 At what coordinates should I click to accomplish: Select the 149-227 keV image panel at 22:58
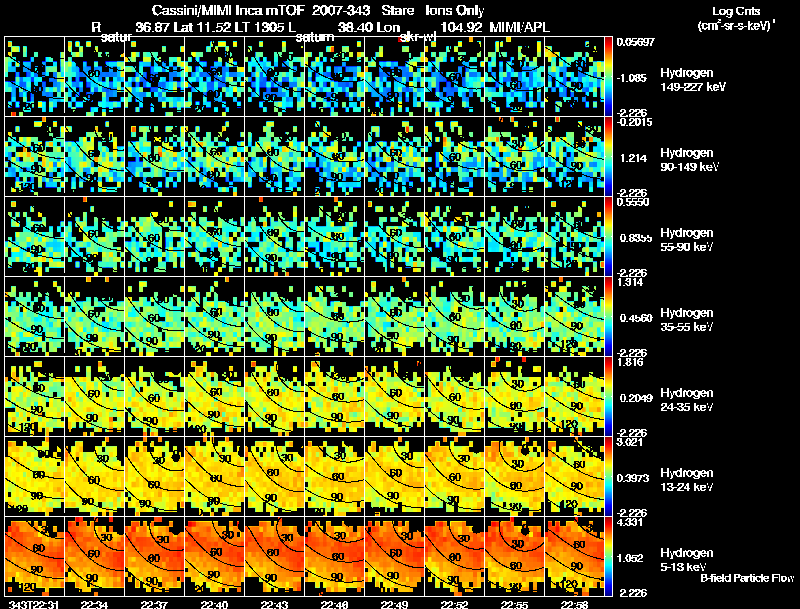[x=574, y=76]
